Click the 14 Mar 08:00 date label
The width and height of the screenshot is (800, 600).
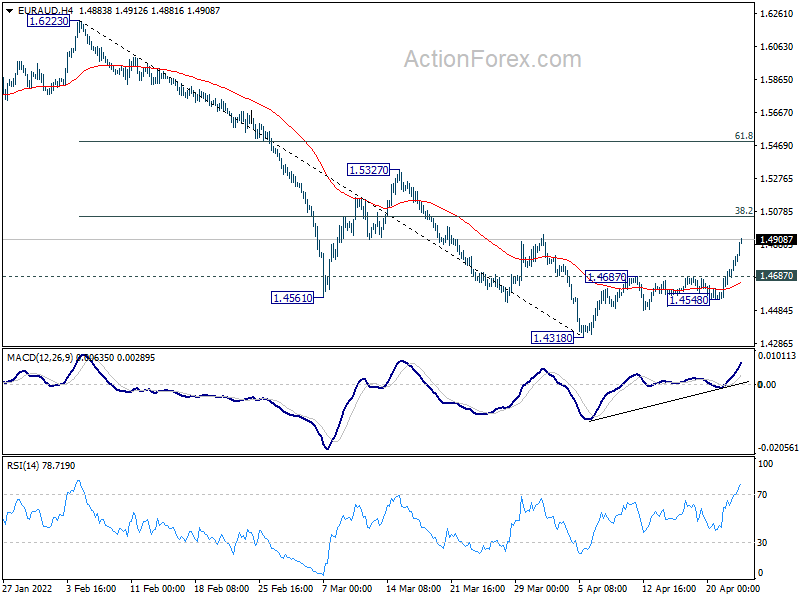pos(414,588)
